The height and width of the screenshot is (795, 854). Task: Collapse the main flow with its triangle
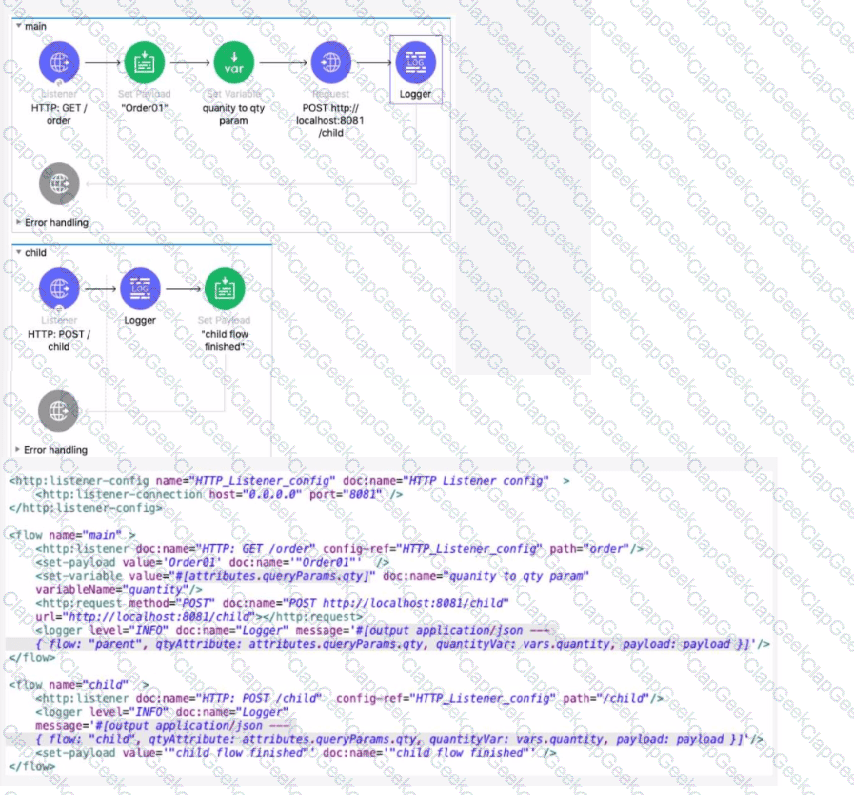coord(18,26)
